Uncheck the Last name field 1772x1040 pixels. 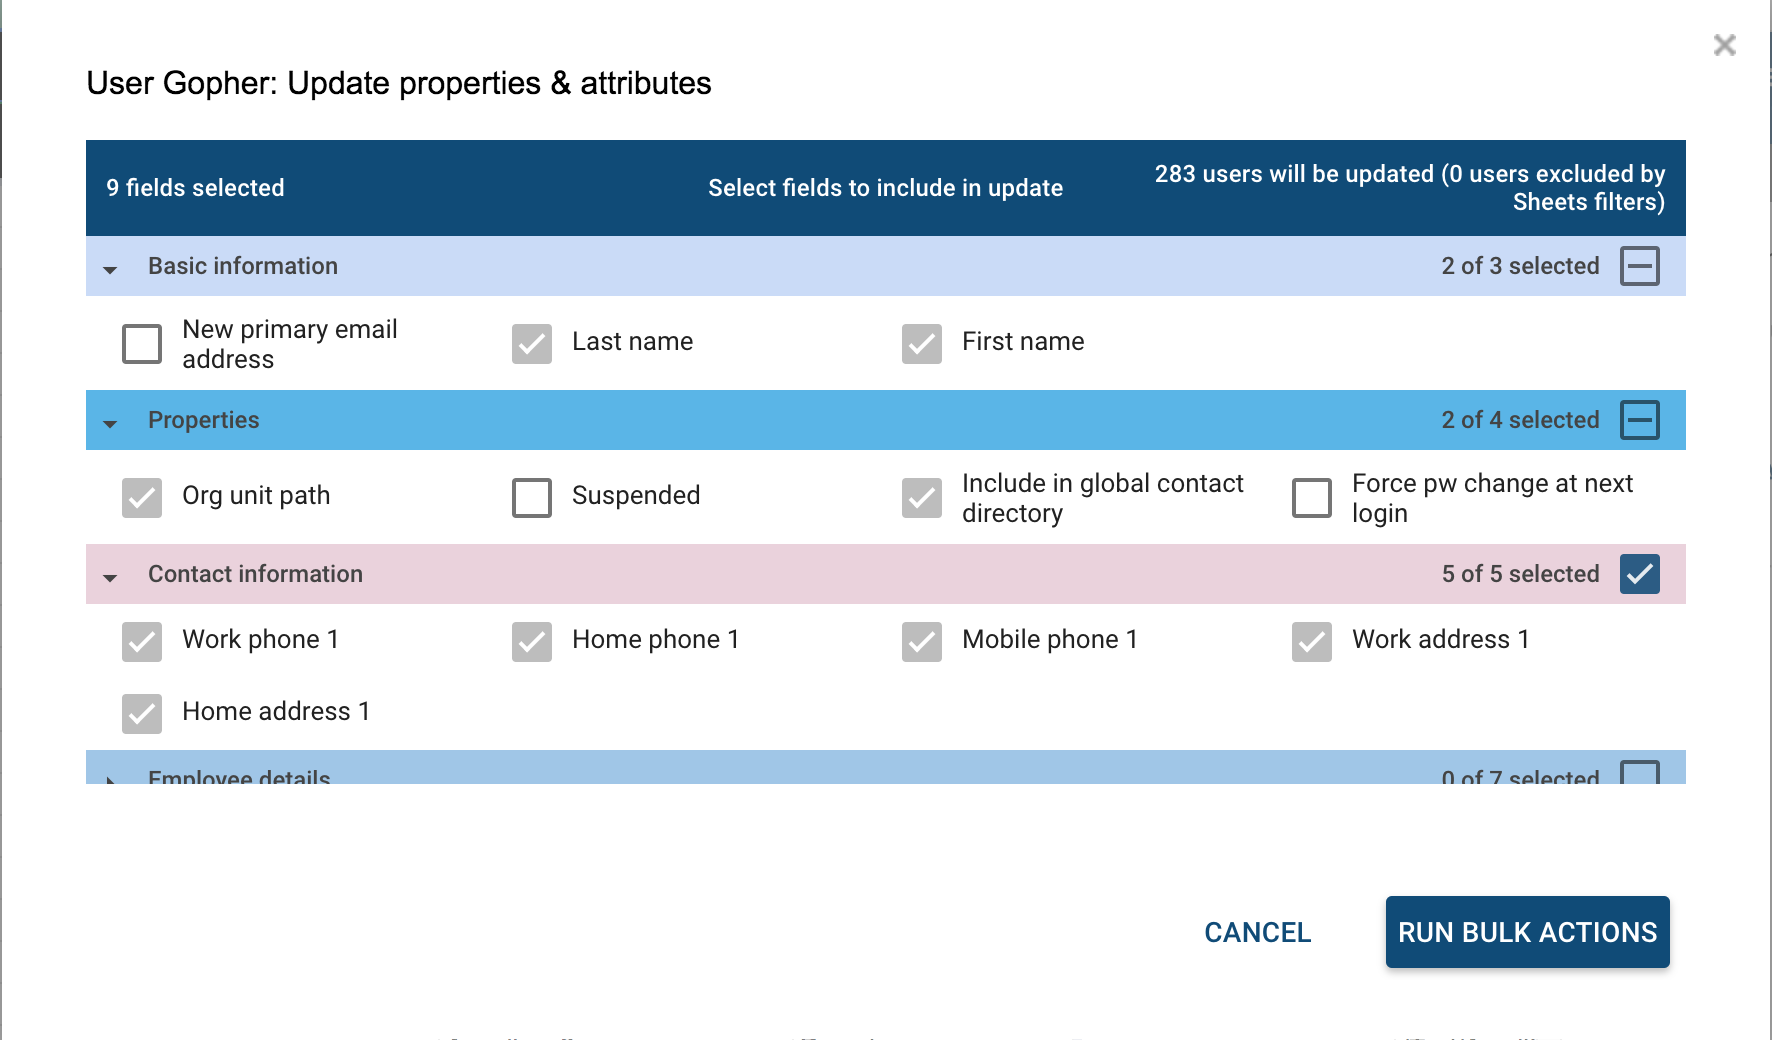coord(532,344)
